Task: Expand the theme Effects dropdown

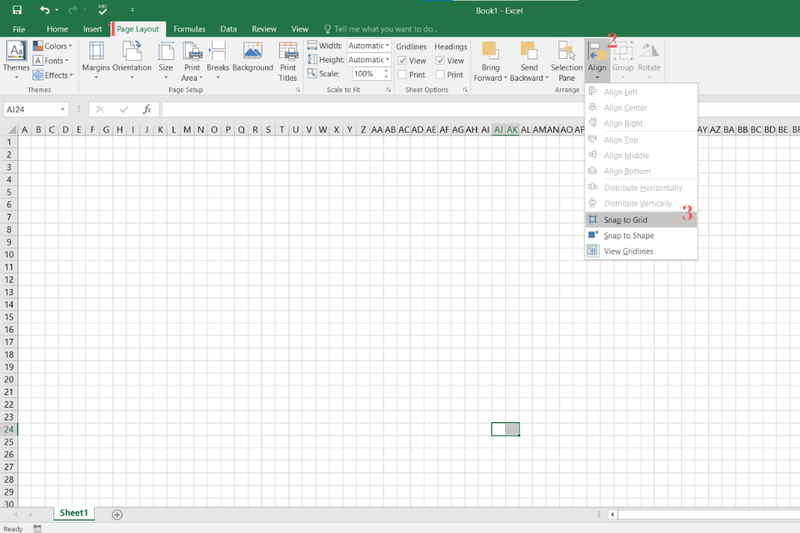Action: [x=53, y=75]
